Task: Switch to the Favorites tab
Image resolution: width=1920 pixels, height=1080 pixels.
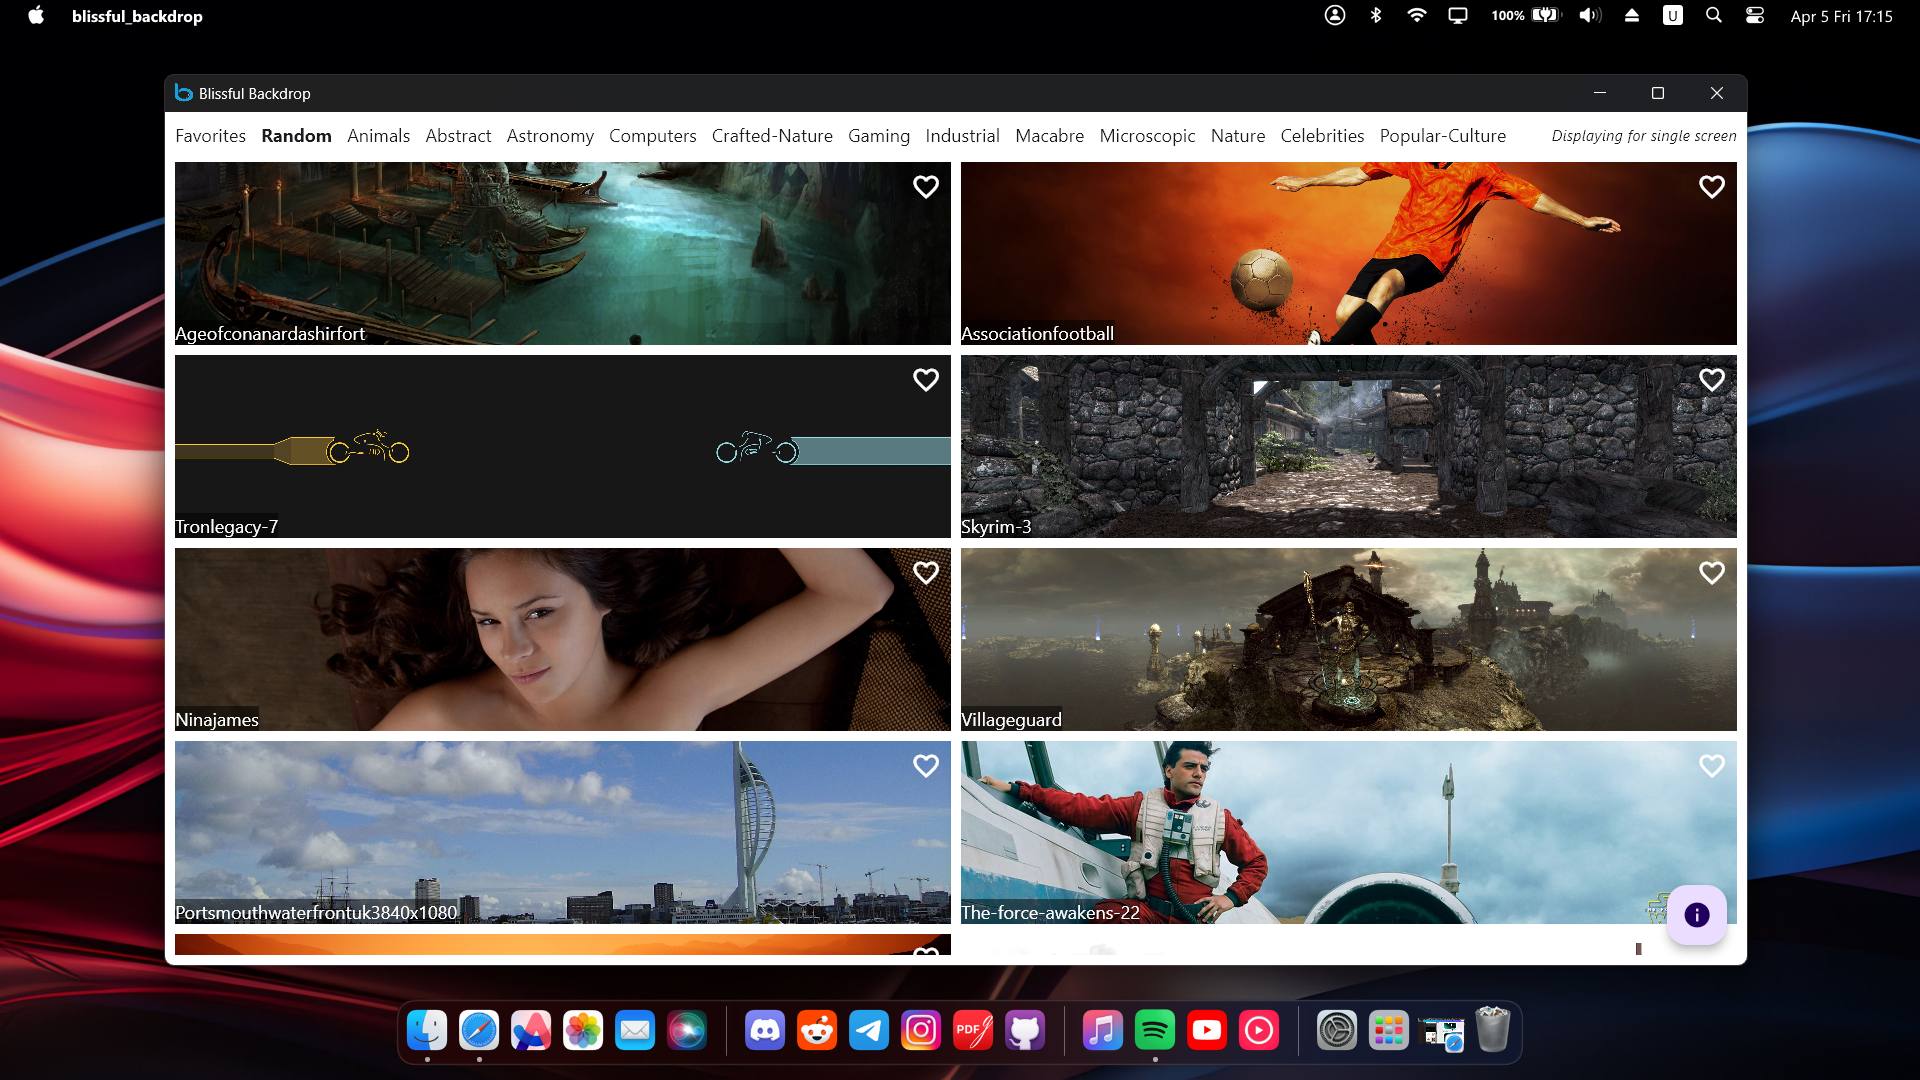Action: coord(210,136)
